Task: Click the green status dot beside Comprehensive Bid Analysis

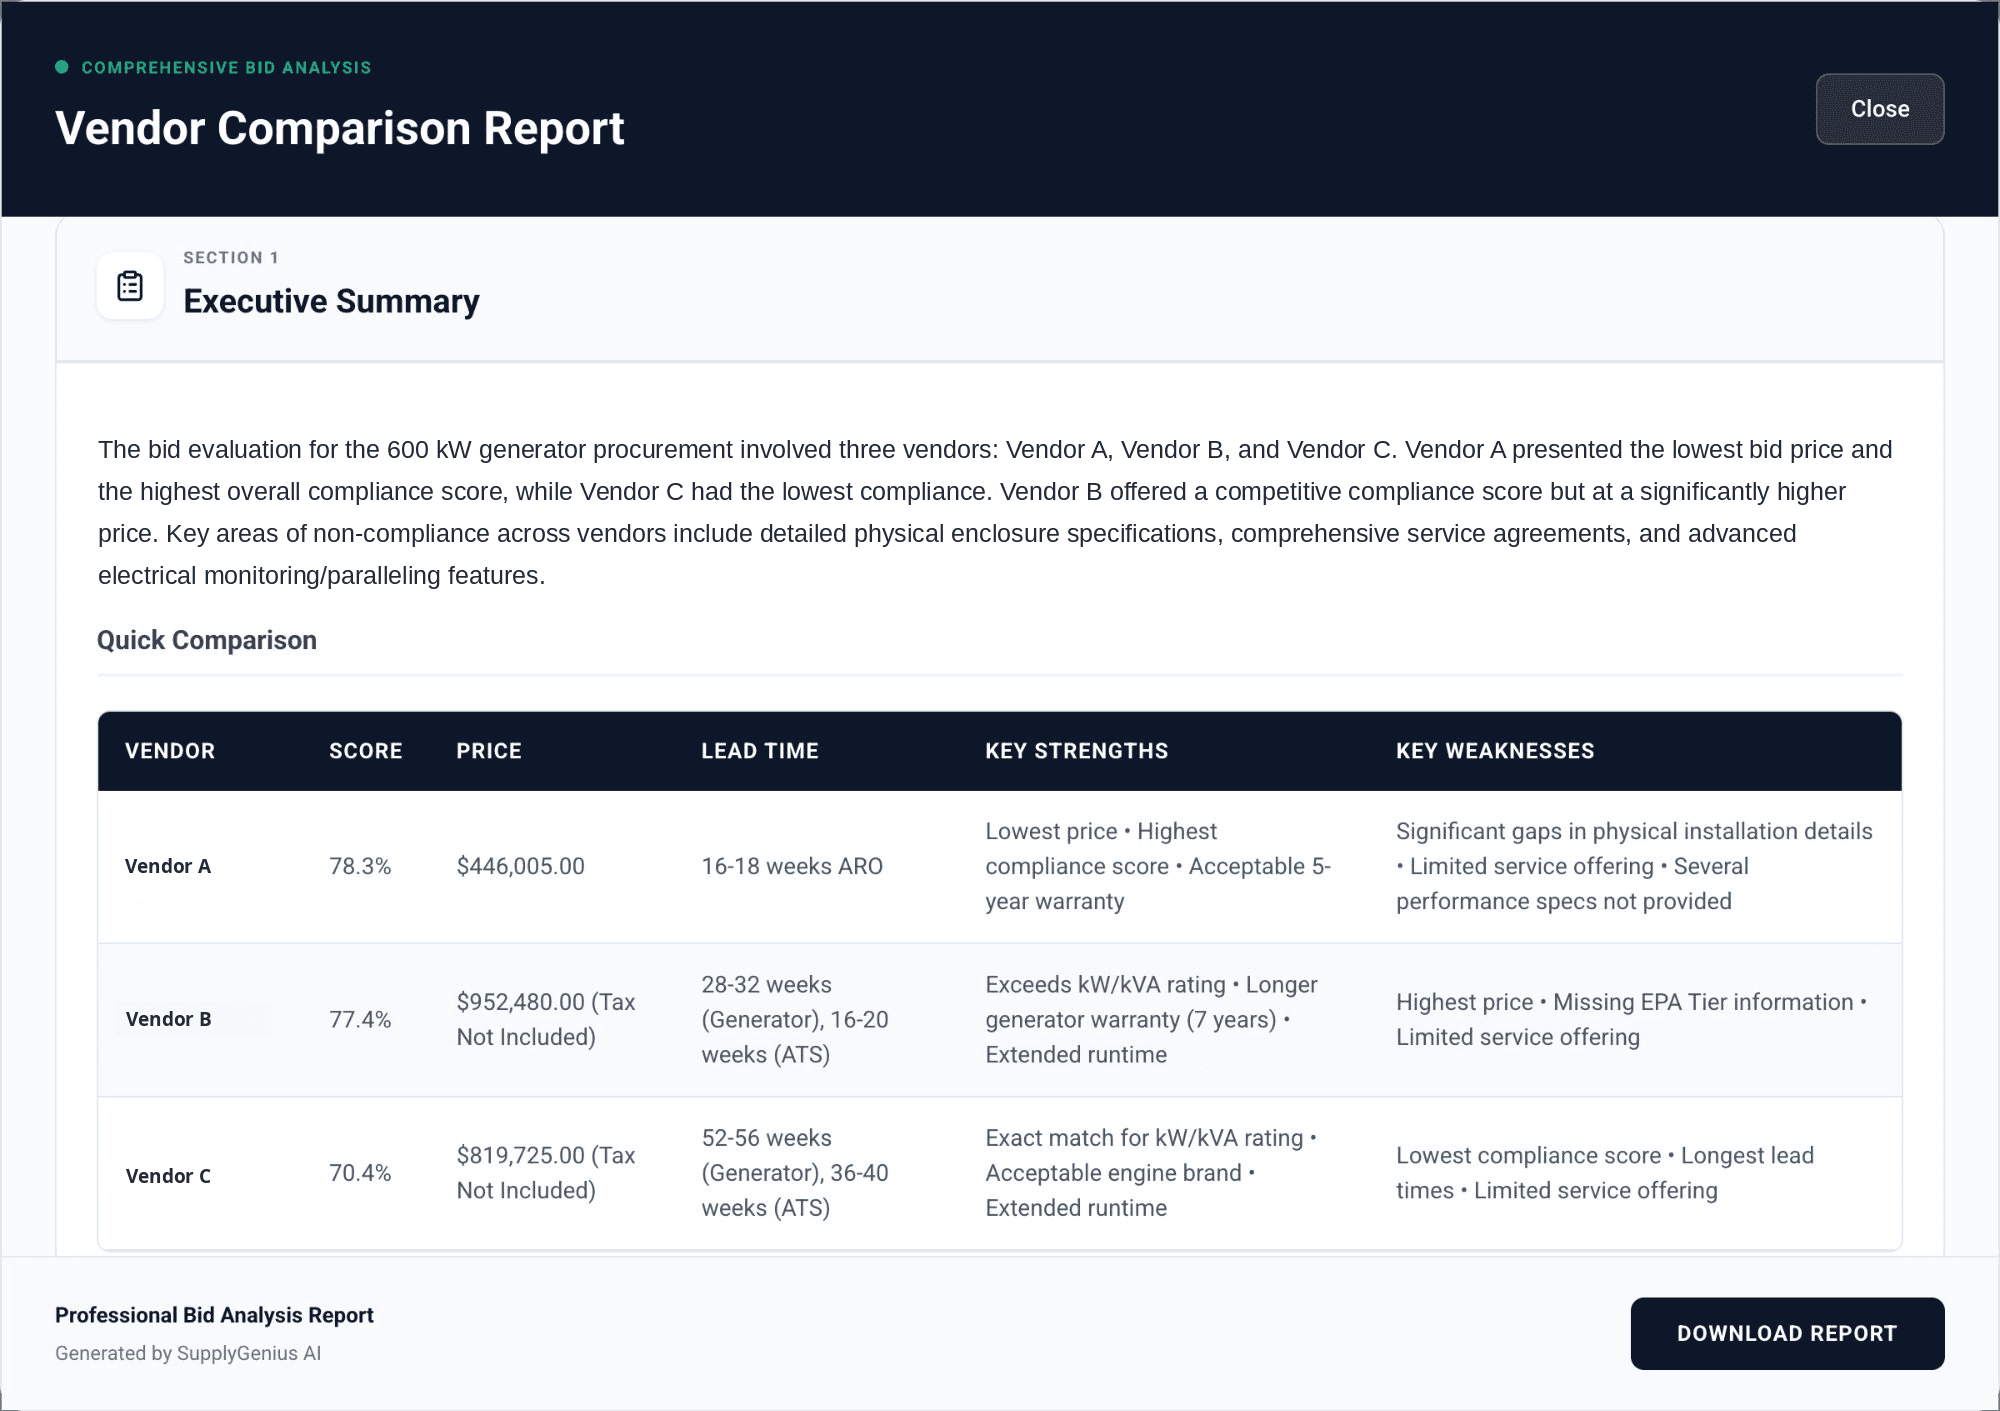Action: (62, 67)
